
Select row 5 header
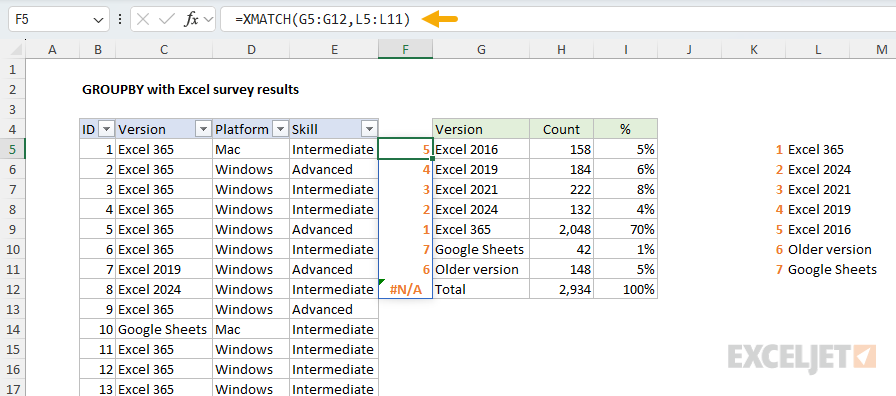click(13, 149)
